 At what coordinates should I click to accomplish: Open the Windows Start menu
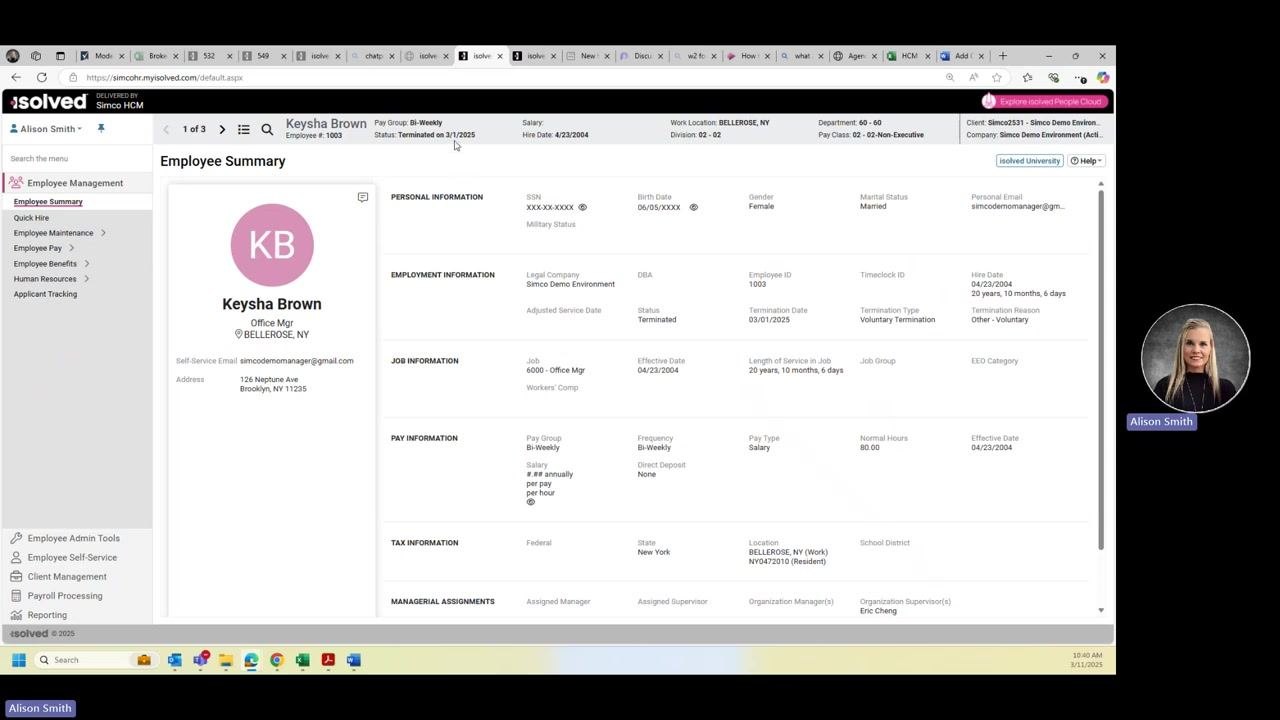(x=18, y=660)
